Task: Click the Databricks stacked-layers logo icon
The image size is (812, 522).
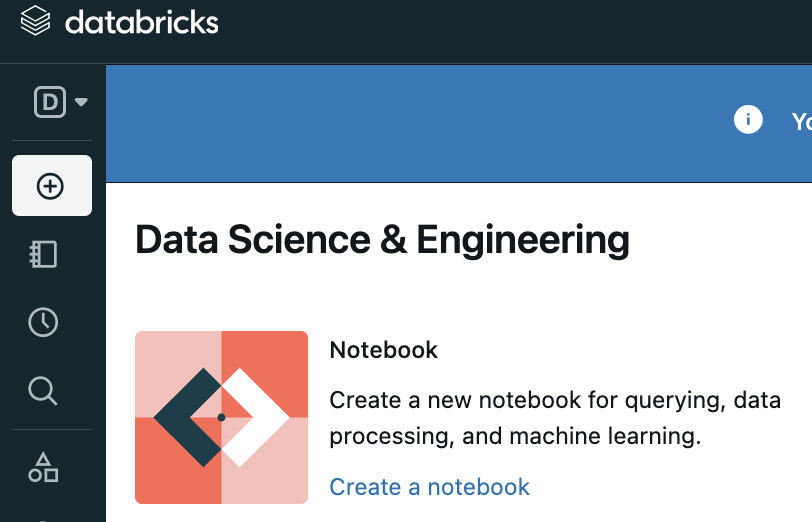Action: tap(35, 21)
